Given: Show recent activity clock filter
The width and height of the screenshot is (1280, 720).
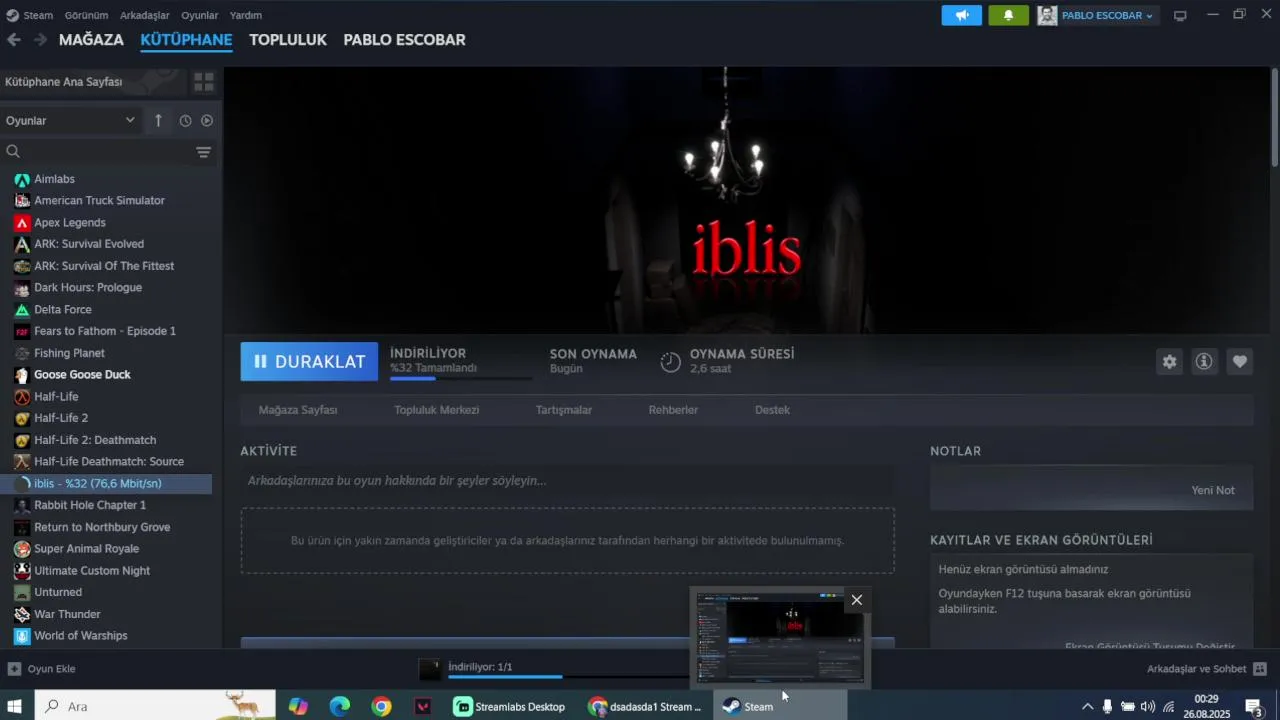Looking at the screenshot, I should click(x=185, y=120).
